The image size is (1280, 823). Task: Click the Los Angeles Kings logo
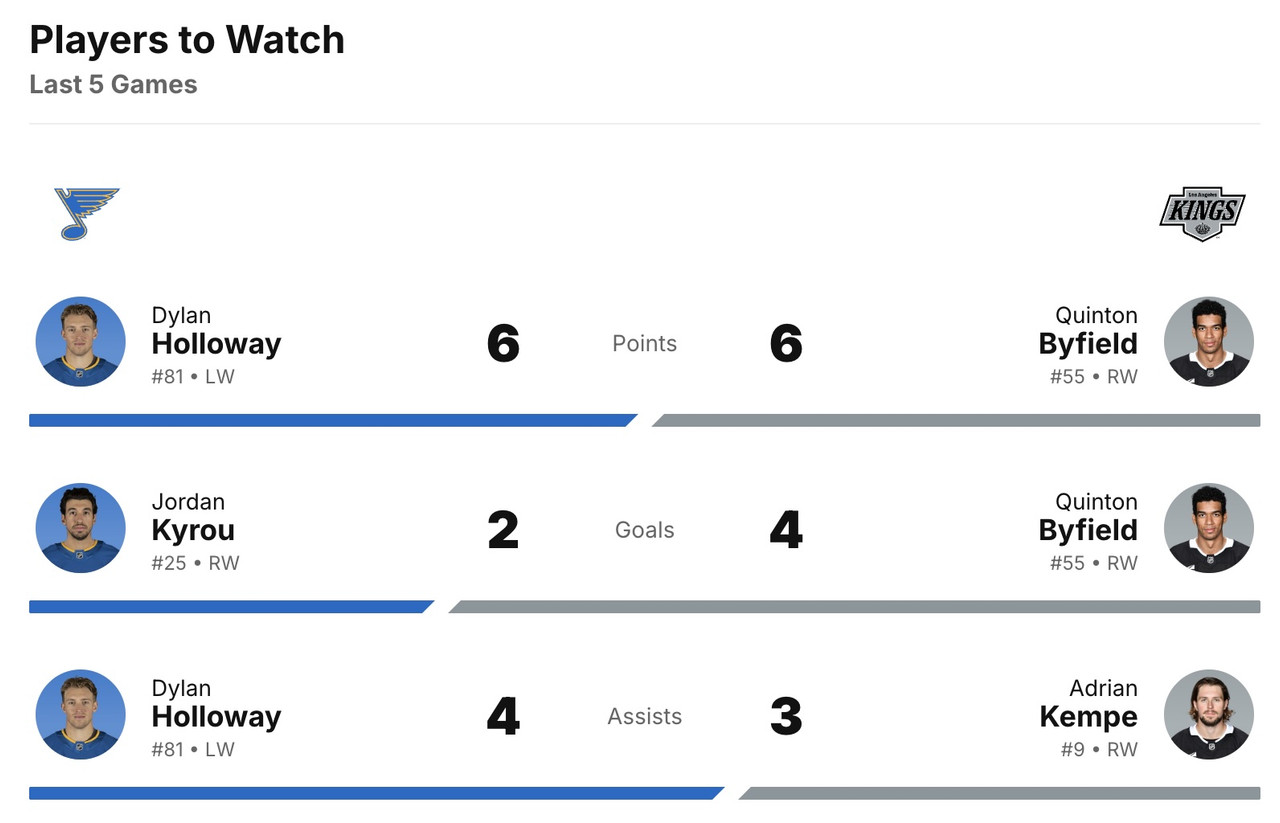pos(1202,213)
